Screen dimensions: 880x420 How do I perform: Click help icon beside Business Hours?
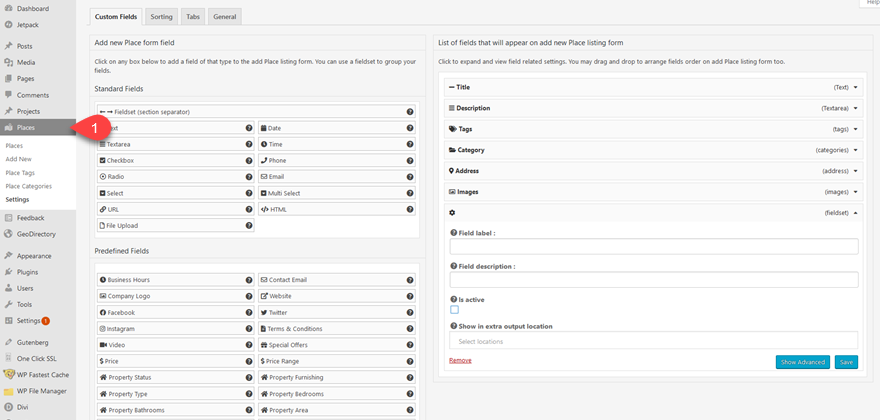click(x=249, y=280)
